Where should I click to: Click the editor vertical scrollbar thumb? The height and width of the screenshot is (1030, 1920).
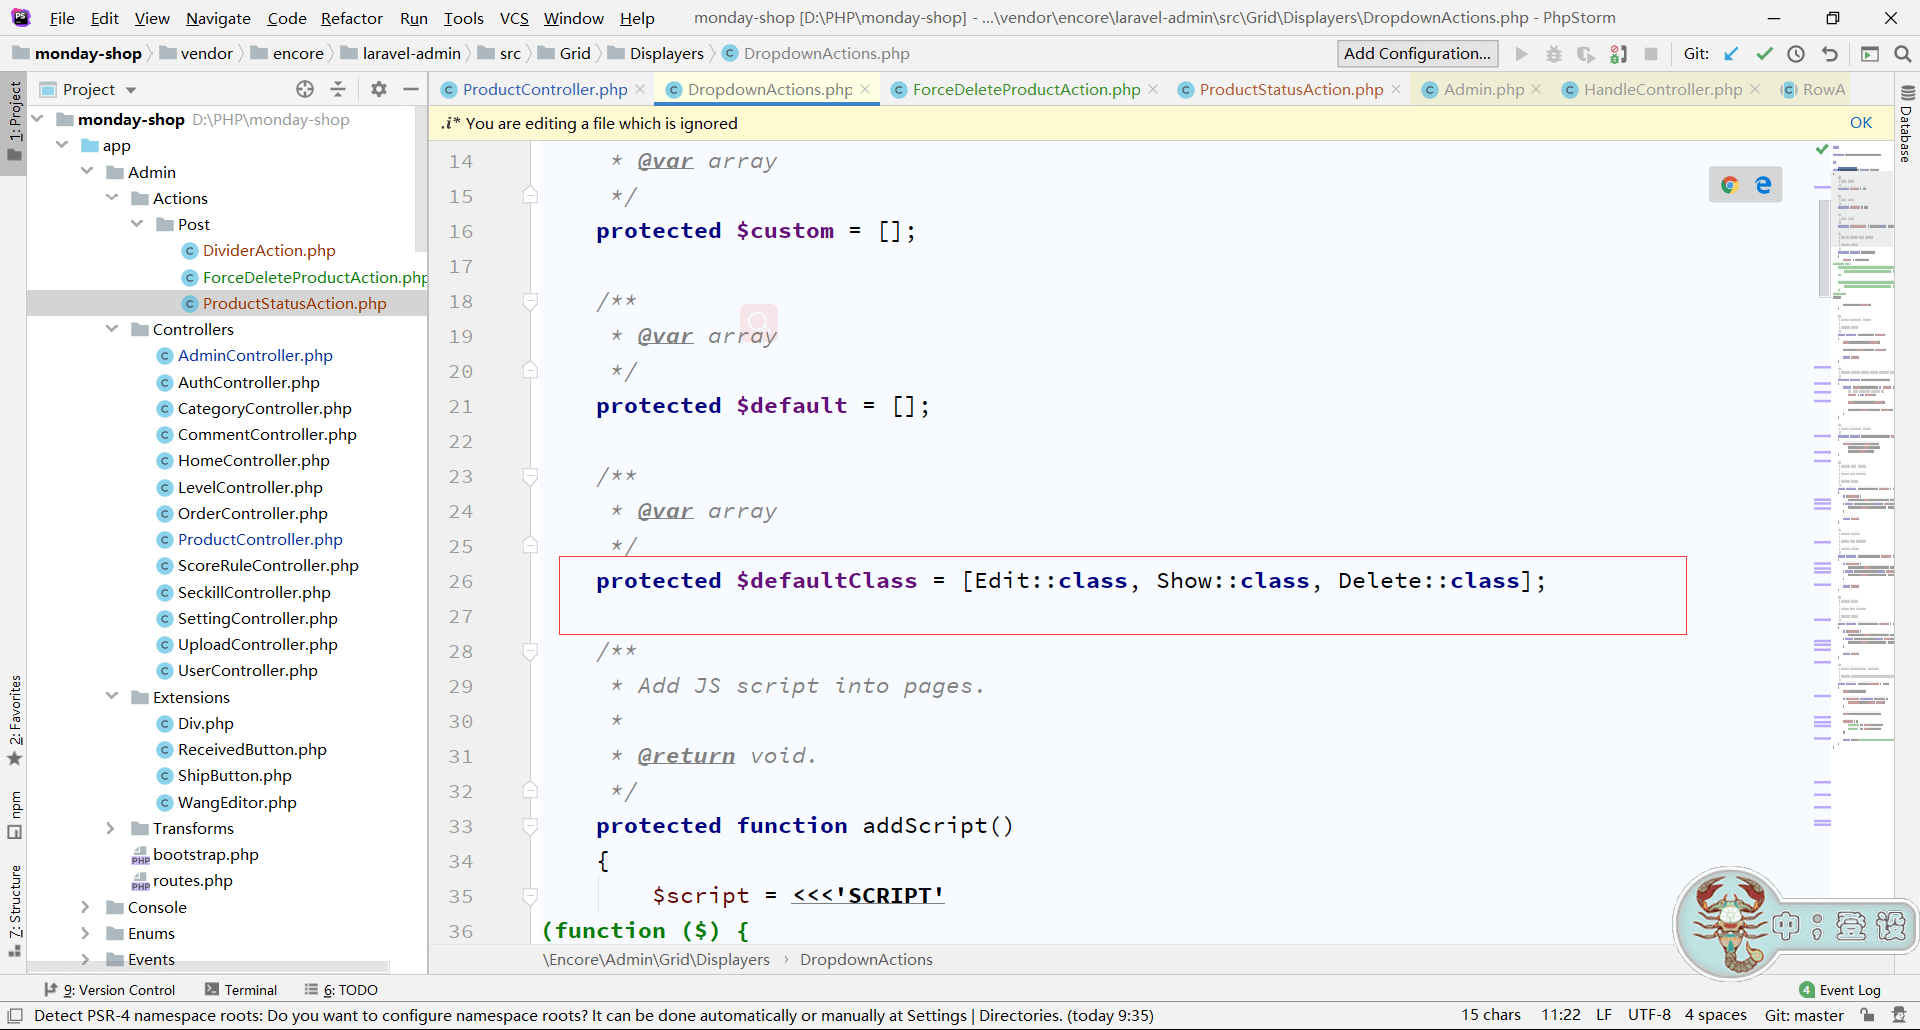point(1824,248)
